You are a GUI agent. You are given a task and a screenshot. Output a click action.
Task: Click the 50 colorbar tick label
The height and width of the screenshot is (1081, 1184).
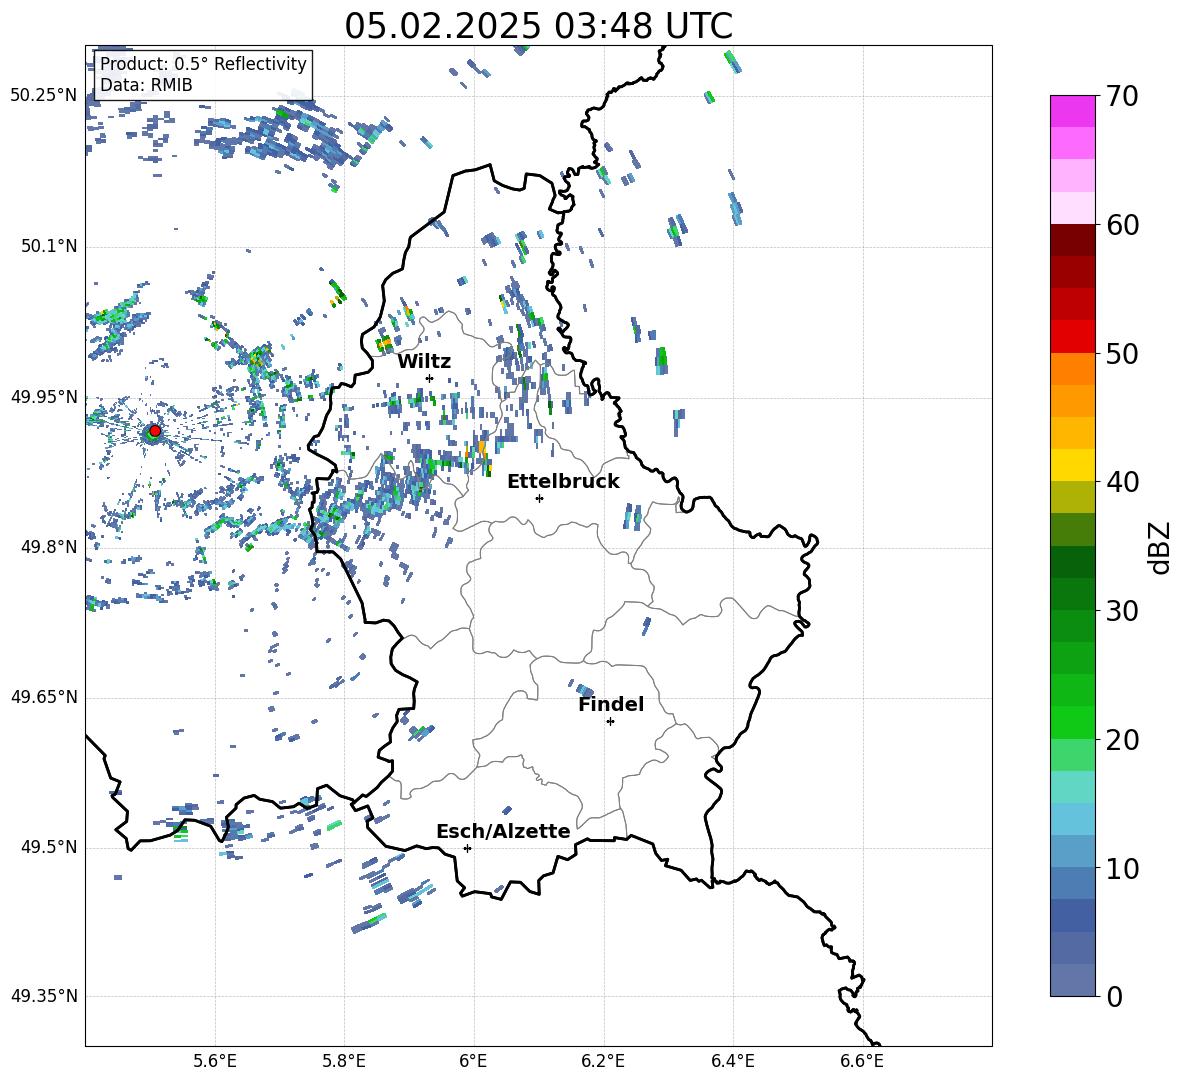pos(1121,354)
